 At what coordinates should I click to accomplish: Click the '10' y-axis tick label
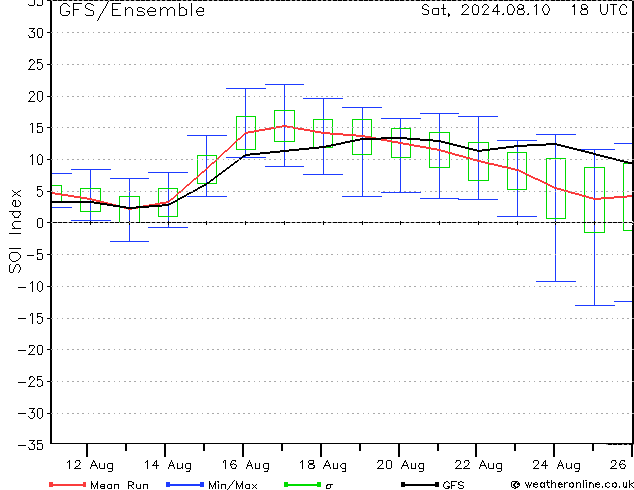tap(36, 160)
